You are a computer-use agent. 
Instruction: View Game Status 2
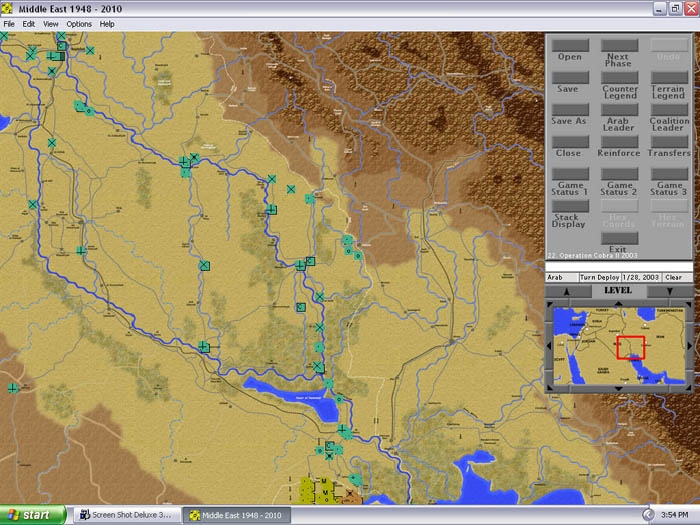click(x=619, y=174)
